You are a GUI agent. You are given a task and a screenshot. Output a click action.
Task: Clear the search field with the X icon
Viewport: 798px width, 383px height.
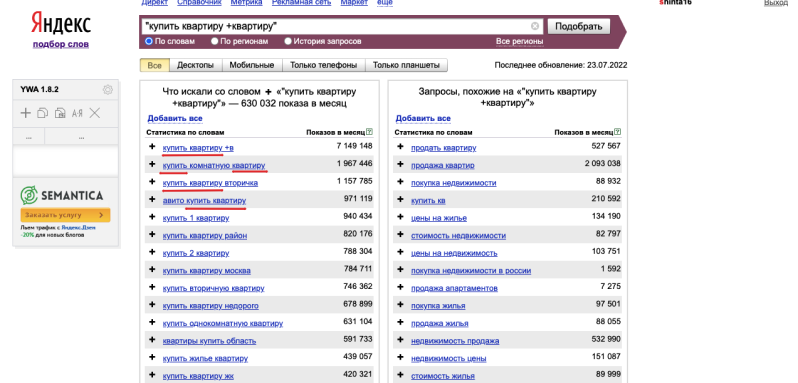pos(535,26)
